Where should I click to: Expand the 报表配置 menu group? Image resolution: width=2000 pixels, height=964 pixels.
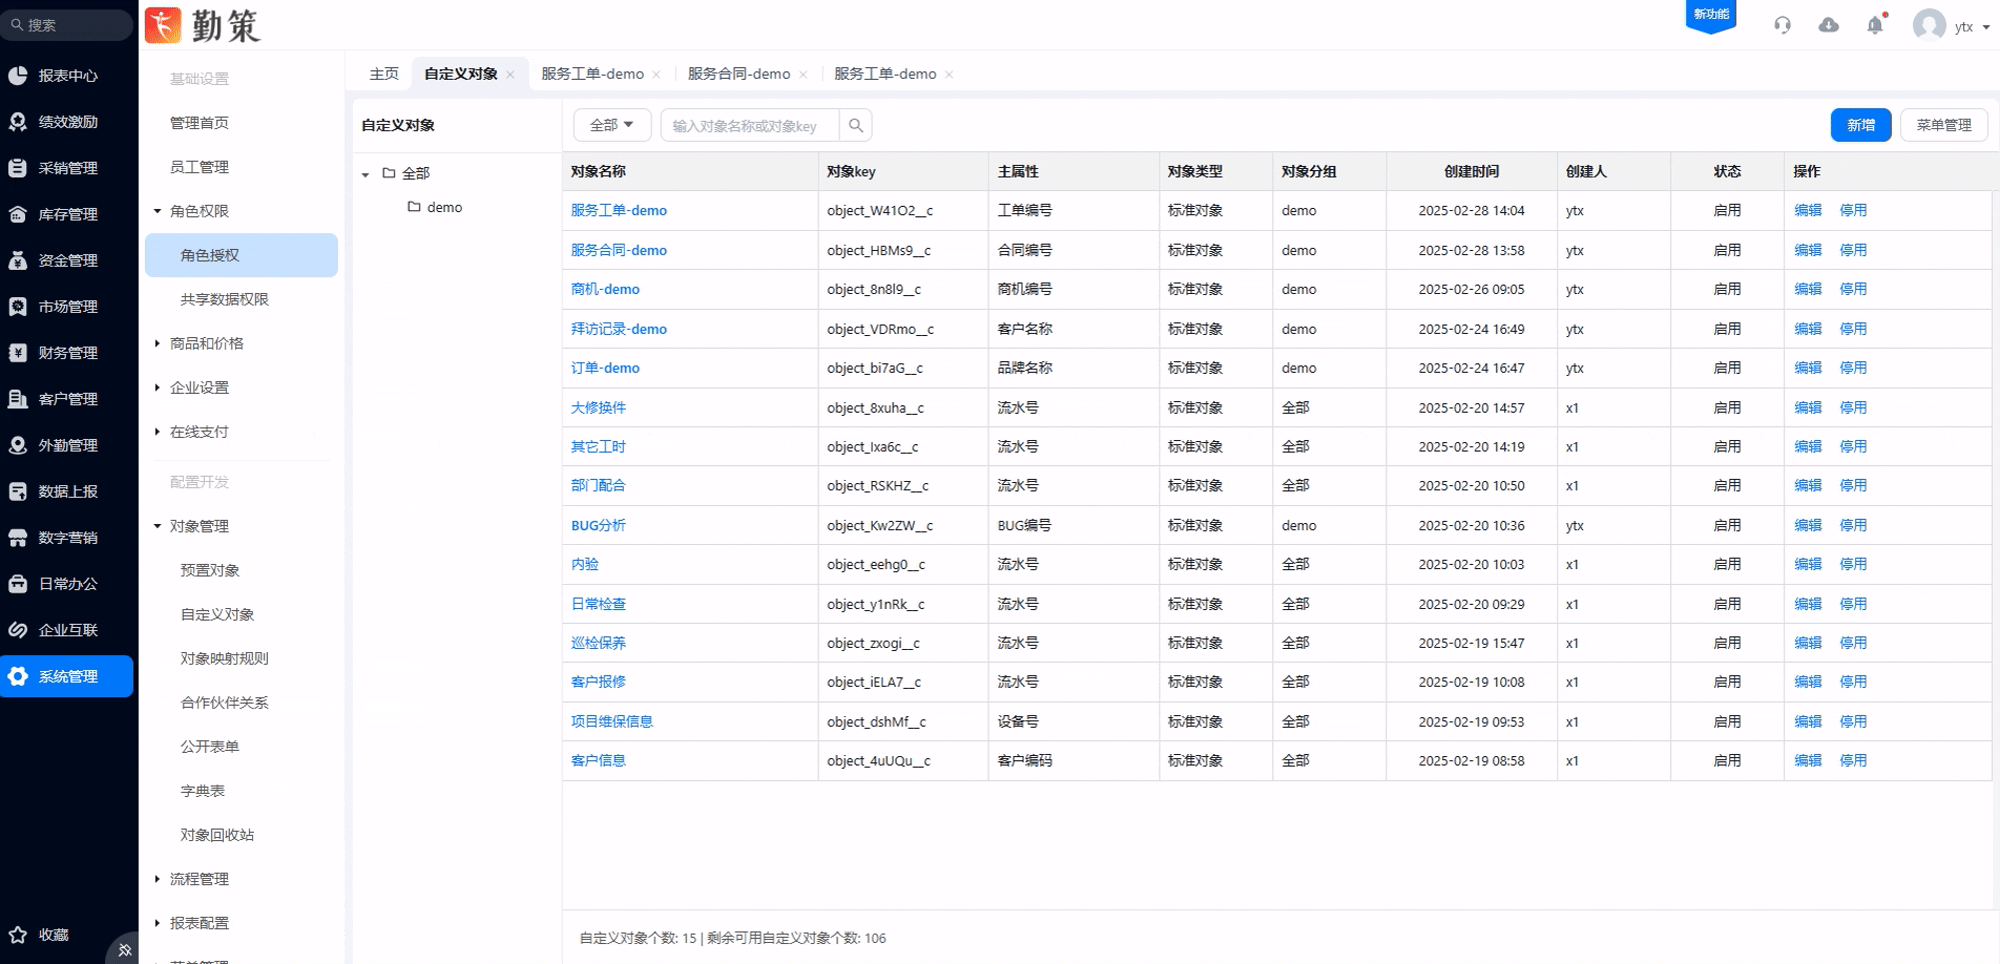click(x=157, y=923)
